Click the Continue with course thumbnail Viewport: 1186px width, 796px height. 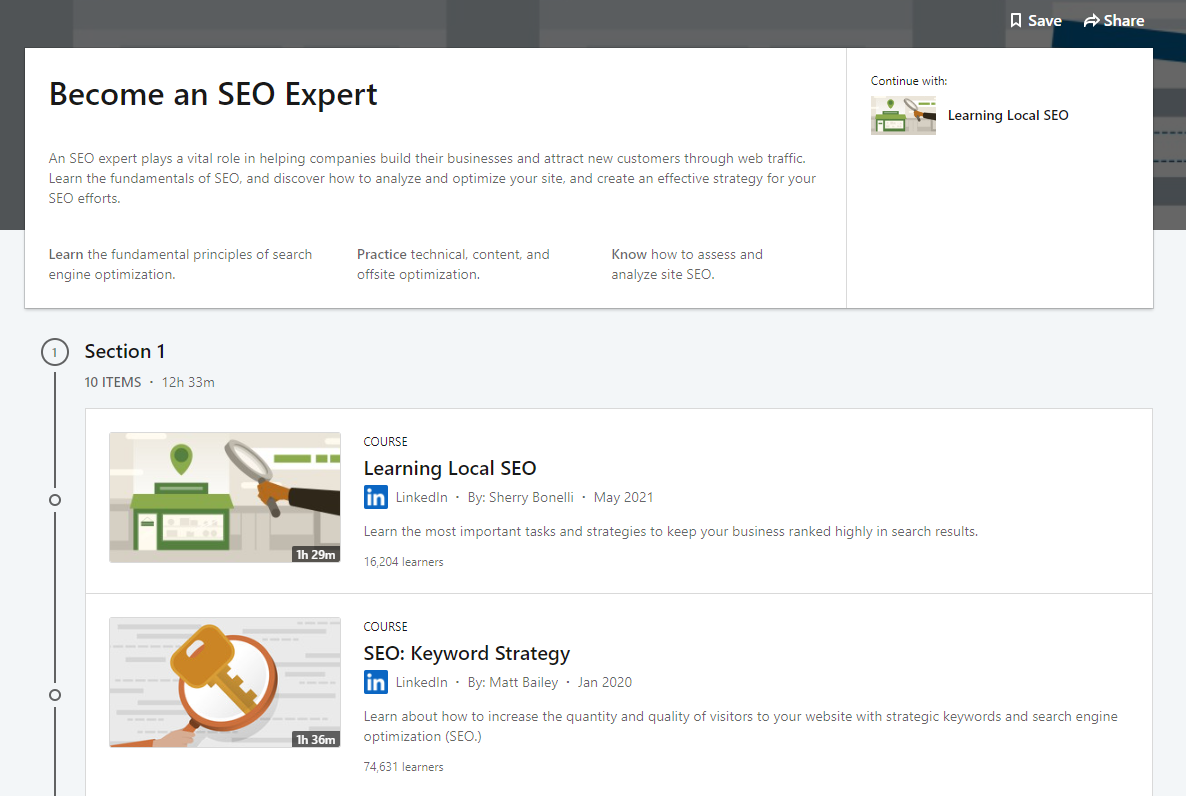point(903,115)
